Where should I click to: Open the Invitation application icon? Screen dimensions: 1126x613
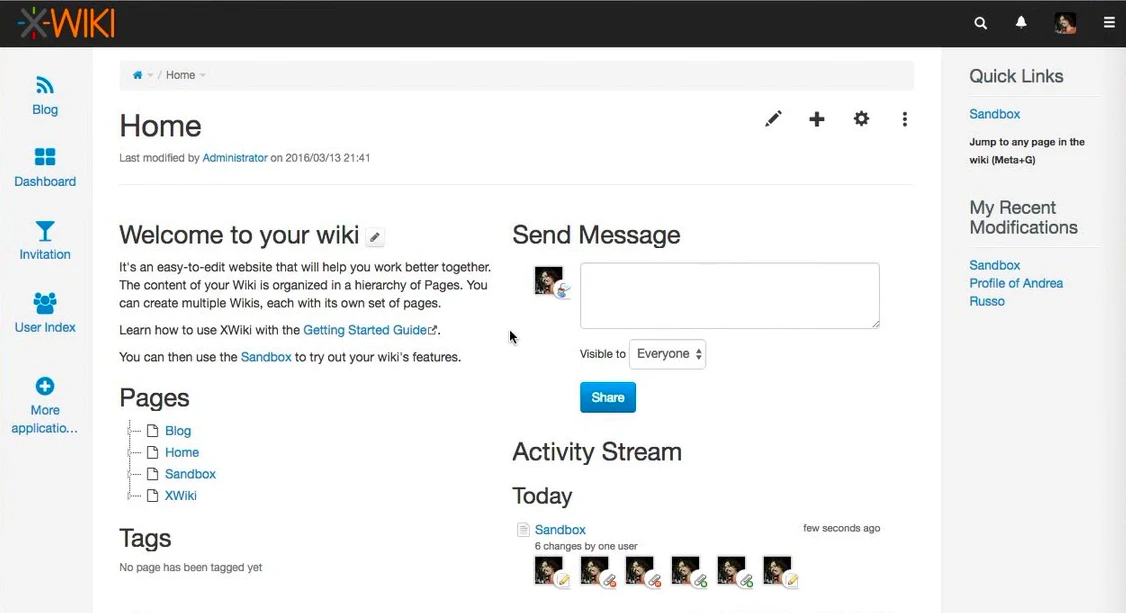[x=45, y=230]
